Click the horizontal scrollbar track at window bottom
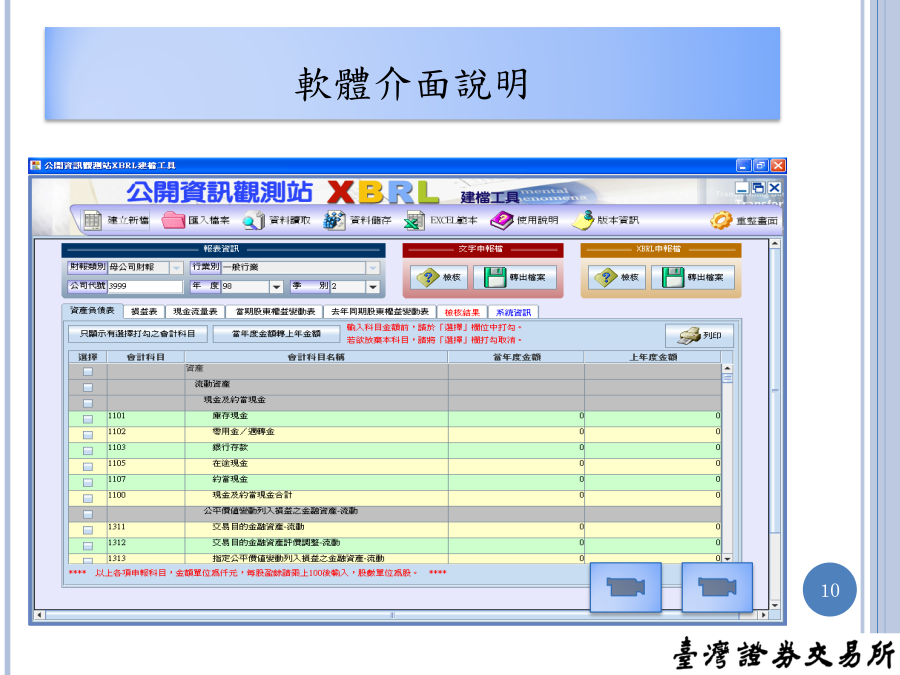900x675 pixels. point(401,615)
